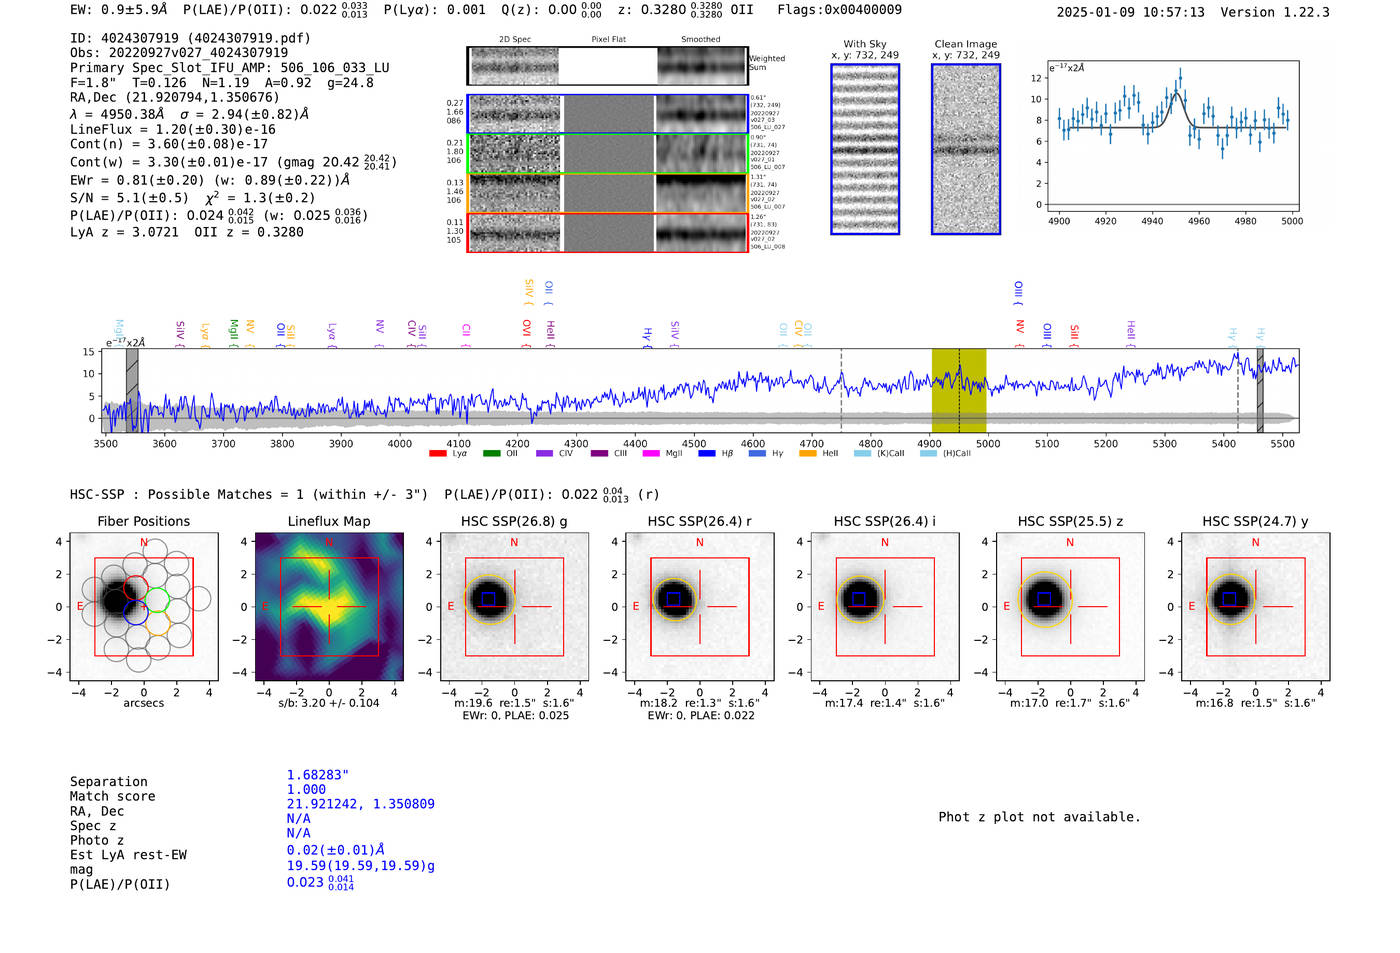Click the (H)CaII legend swatch
This screenshot has width=1400, height=953.
(x=928, y=453)
